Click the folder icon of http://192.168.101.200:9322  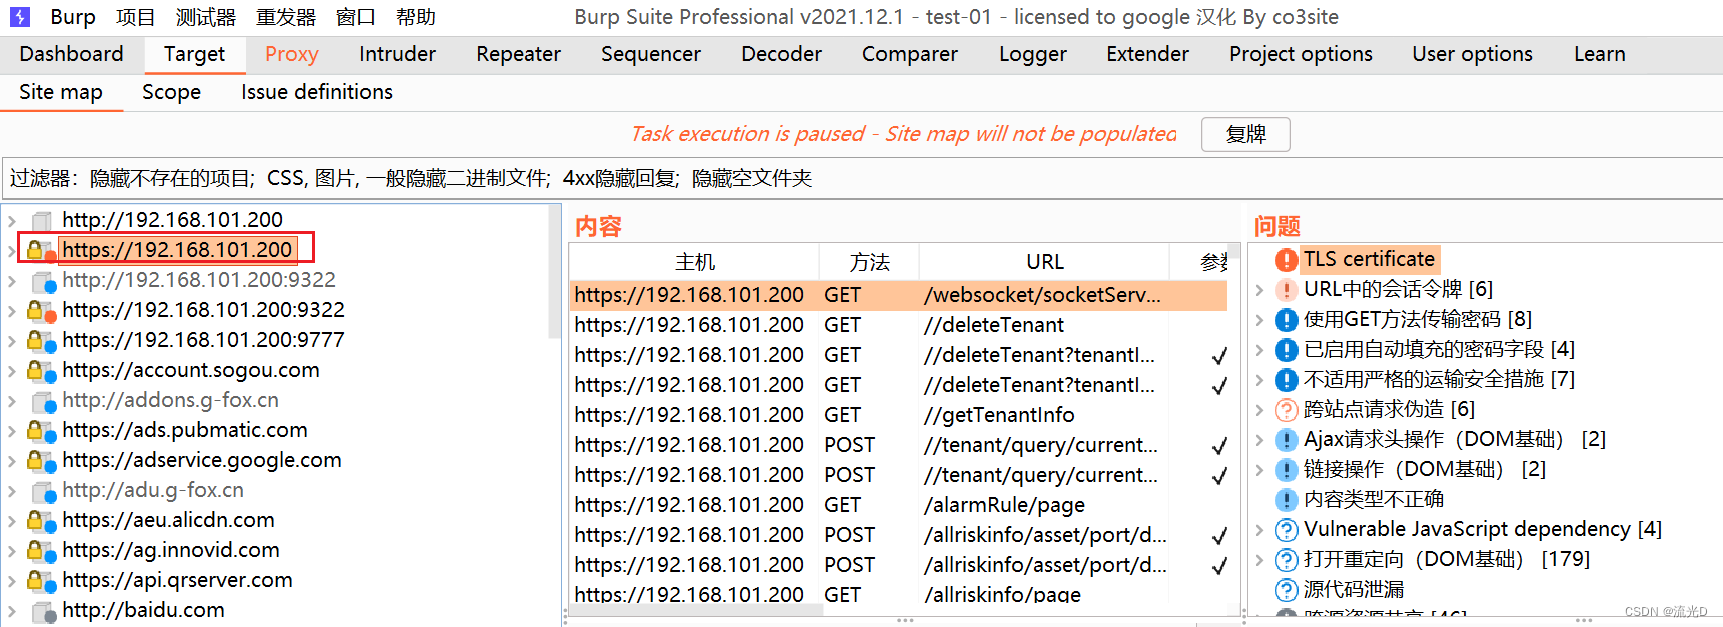click(x=43, y=281)
